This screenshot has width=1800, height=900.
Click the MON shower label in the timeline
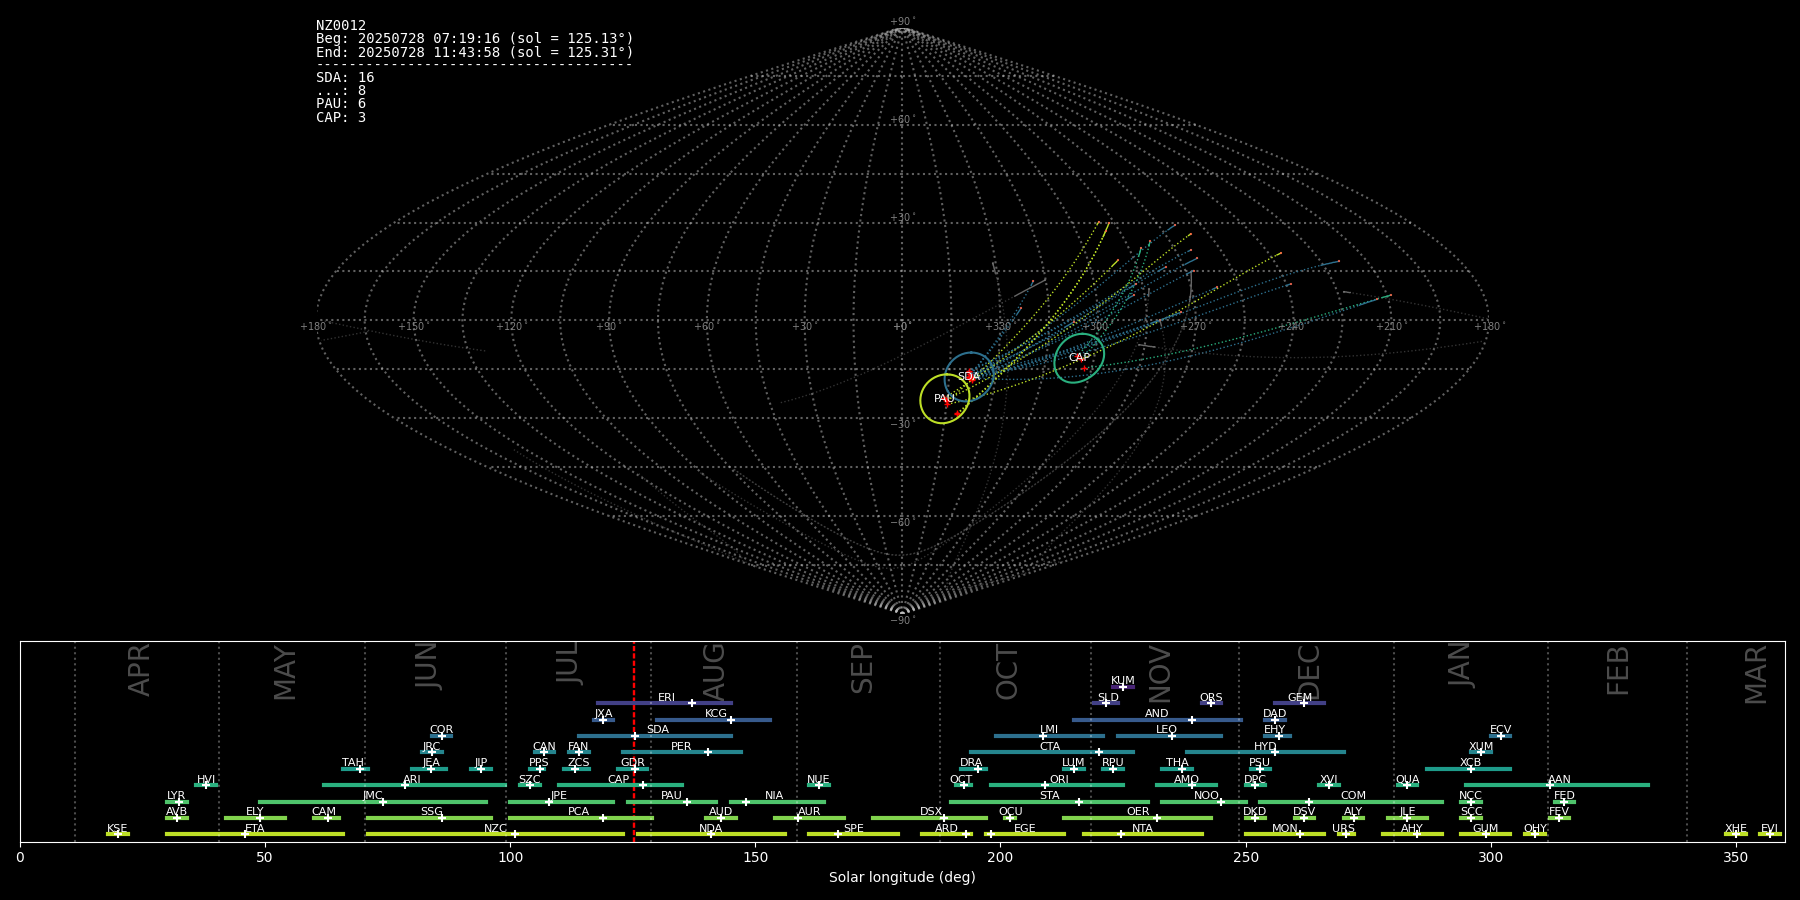tap(1285, 829)
